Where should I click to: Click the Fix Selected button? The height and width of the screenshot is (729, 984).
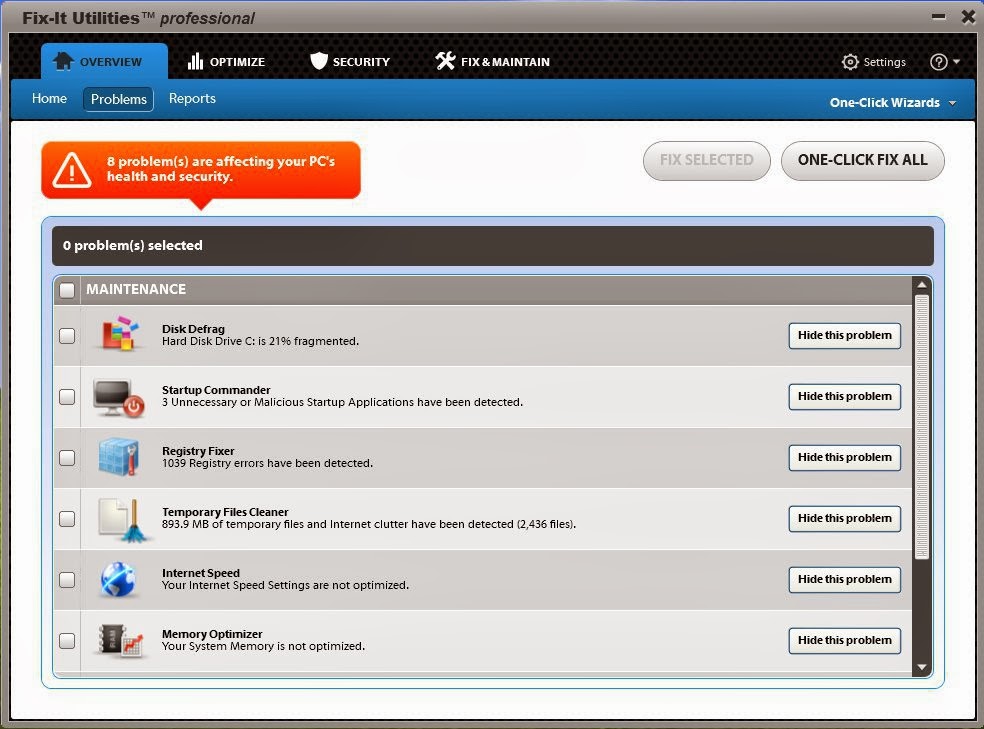click(707, 161)
